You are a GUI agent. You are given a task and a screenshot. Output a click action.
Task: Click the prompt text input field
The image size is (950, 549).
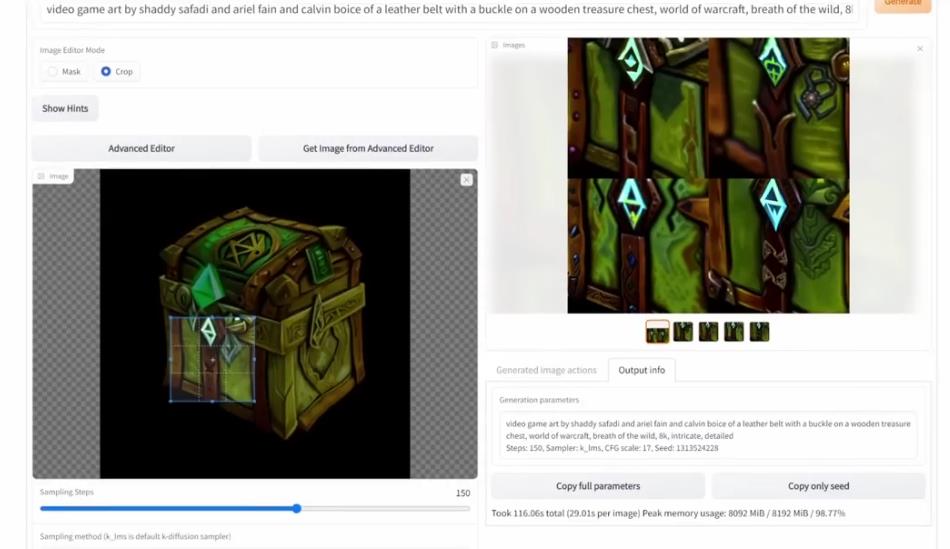(x=449, y=10)
